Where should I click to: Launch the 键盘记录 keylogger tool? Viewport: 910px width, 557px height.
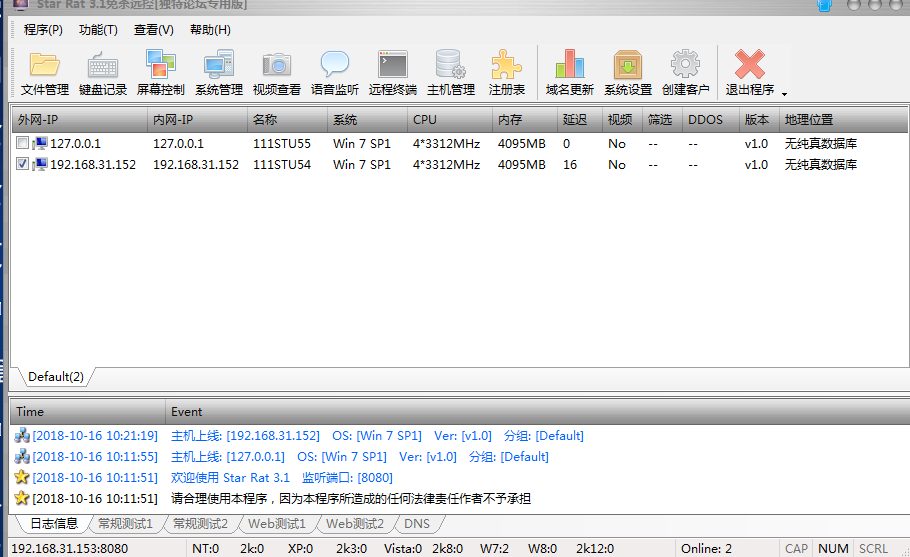103,73
